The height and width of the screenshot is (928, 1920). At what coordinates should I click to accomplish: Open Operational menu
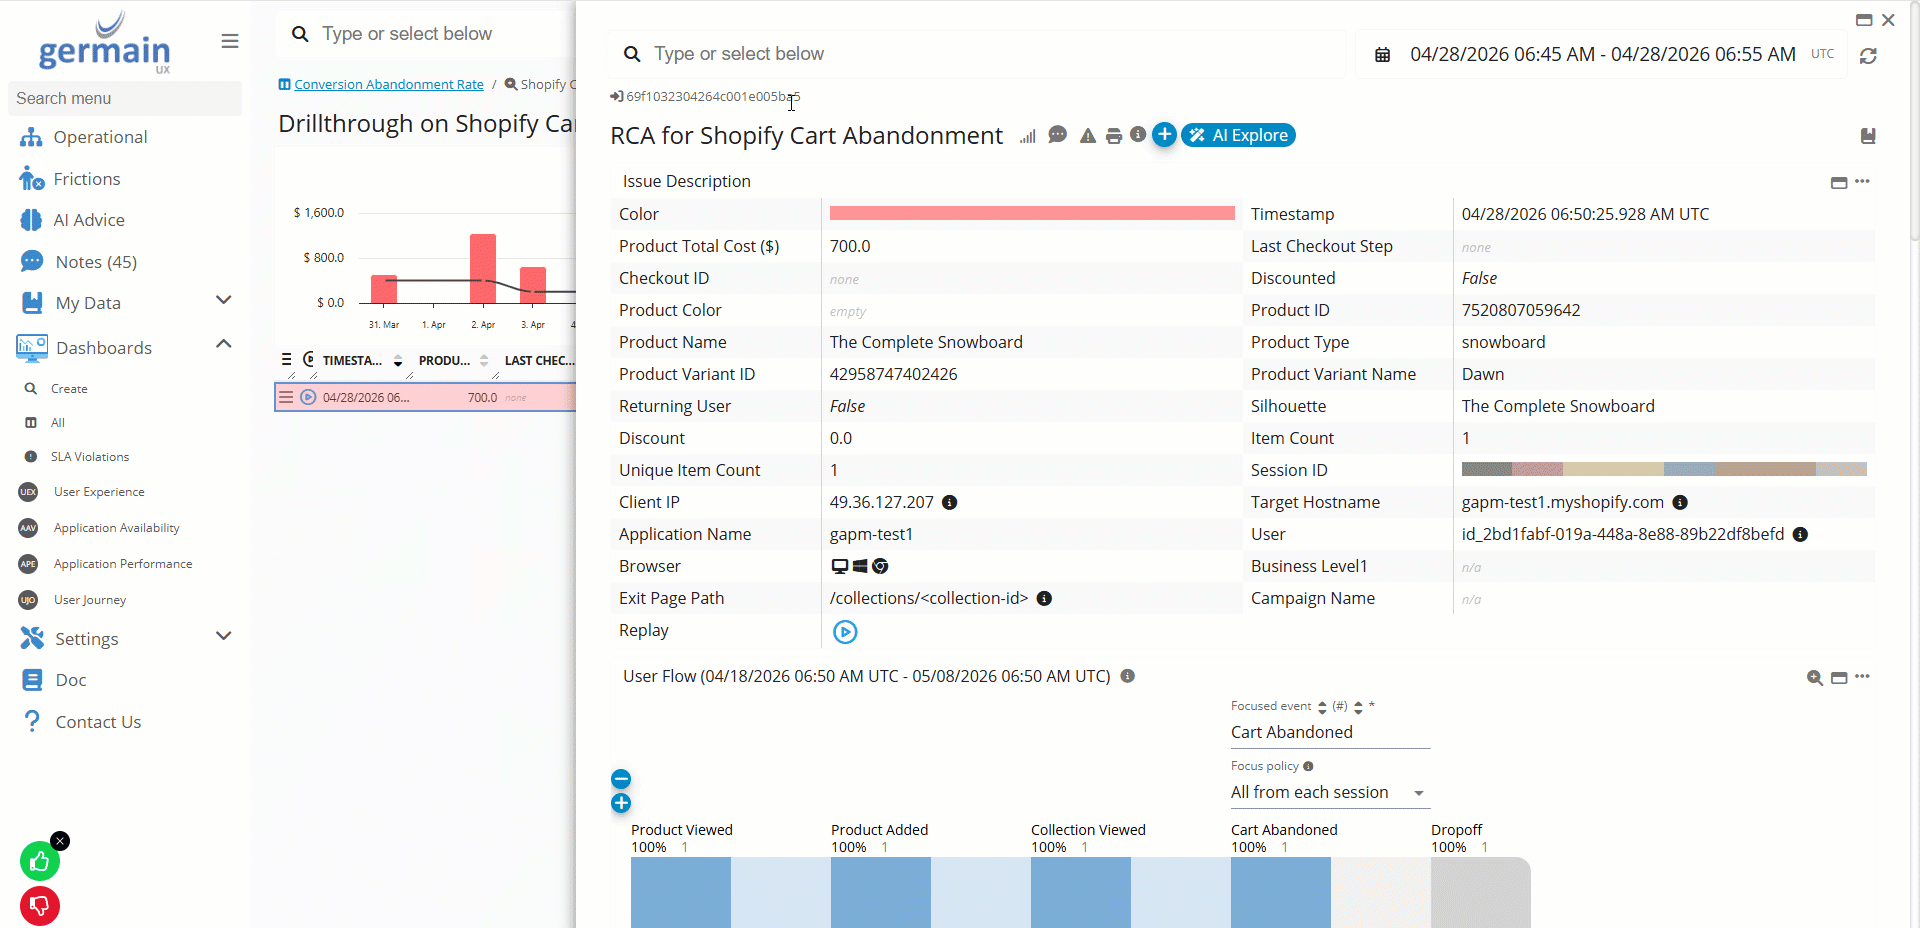pos(100,137)
